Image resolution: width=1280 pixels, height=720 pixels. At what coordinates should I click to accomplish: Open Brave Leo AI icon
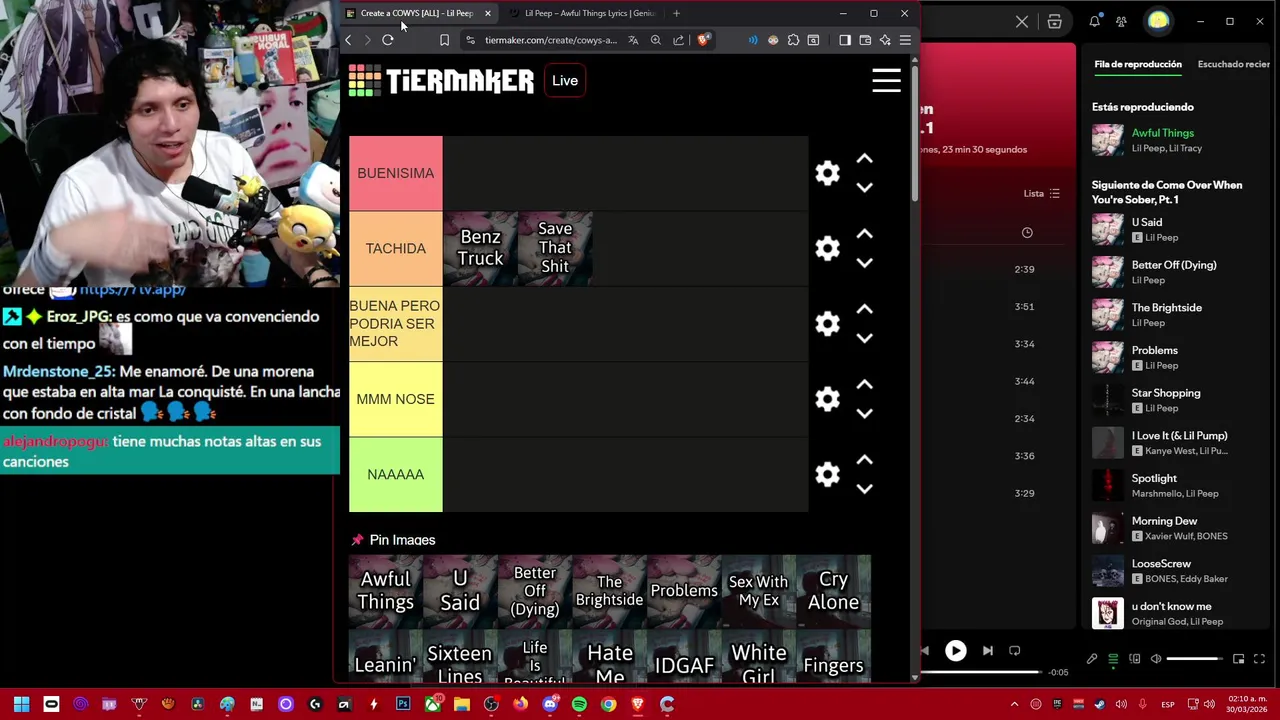pos(885,40)
